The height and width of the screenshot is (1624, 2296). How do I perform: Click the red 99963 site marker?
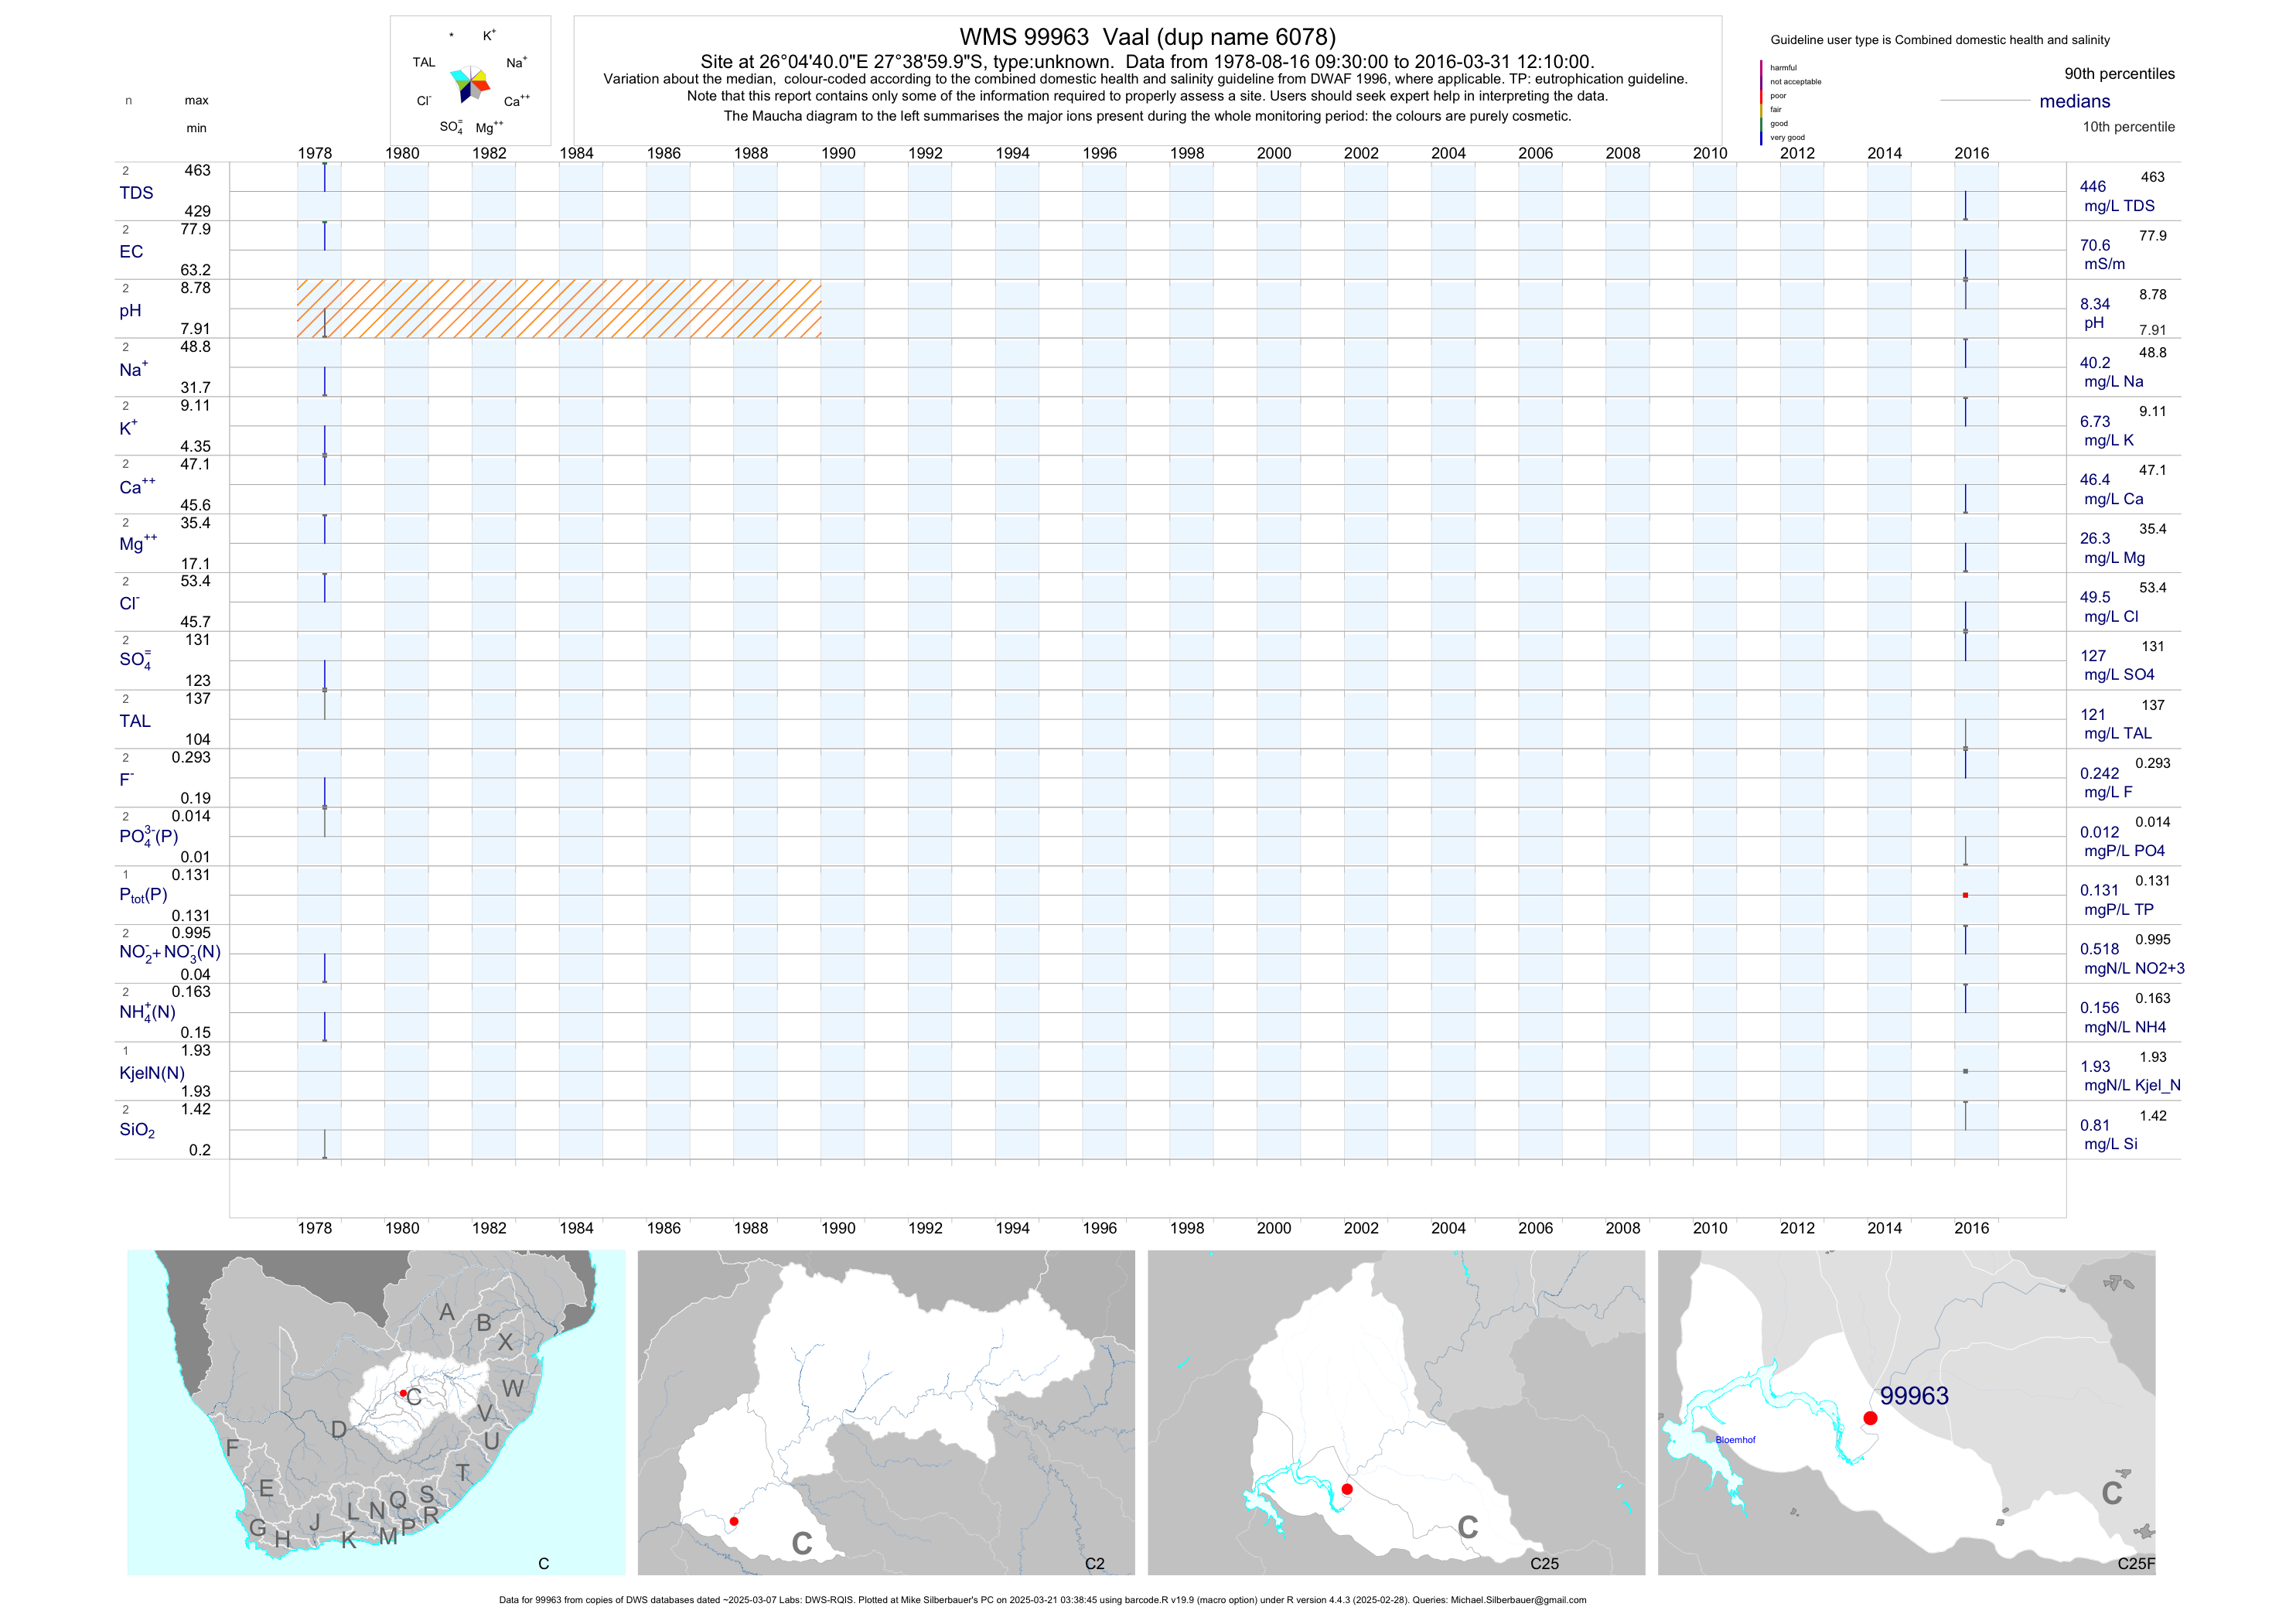pyautogui.click(x=1870, y=1418)
